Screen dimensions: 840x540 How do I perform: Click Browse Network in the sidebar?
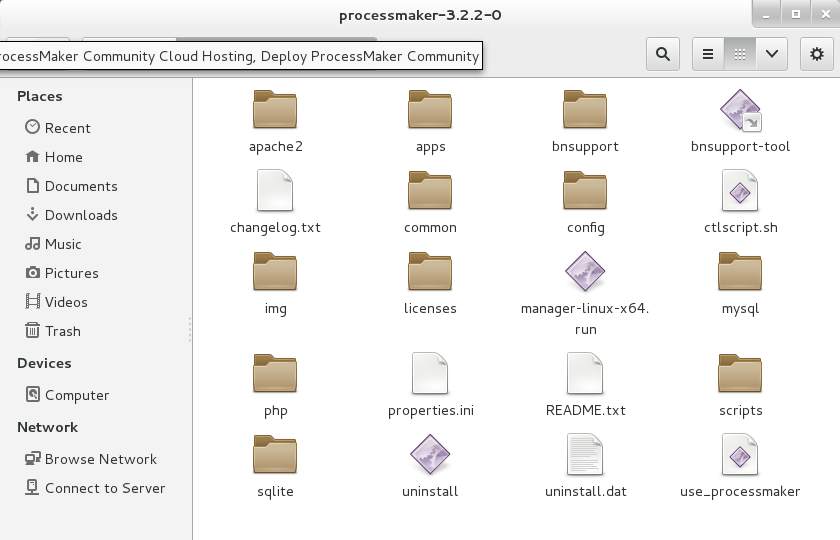tap(100, 459)
